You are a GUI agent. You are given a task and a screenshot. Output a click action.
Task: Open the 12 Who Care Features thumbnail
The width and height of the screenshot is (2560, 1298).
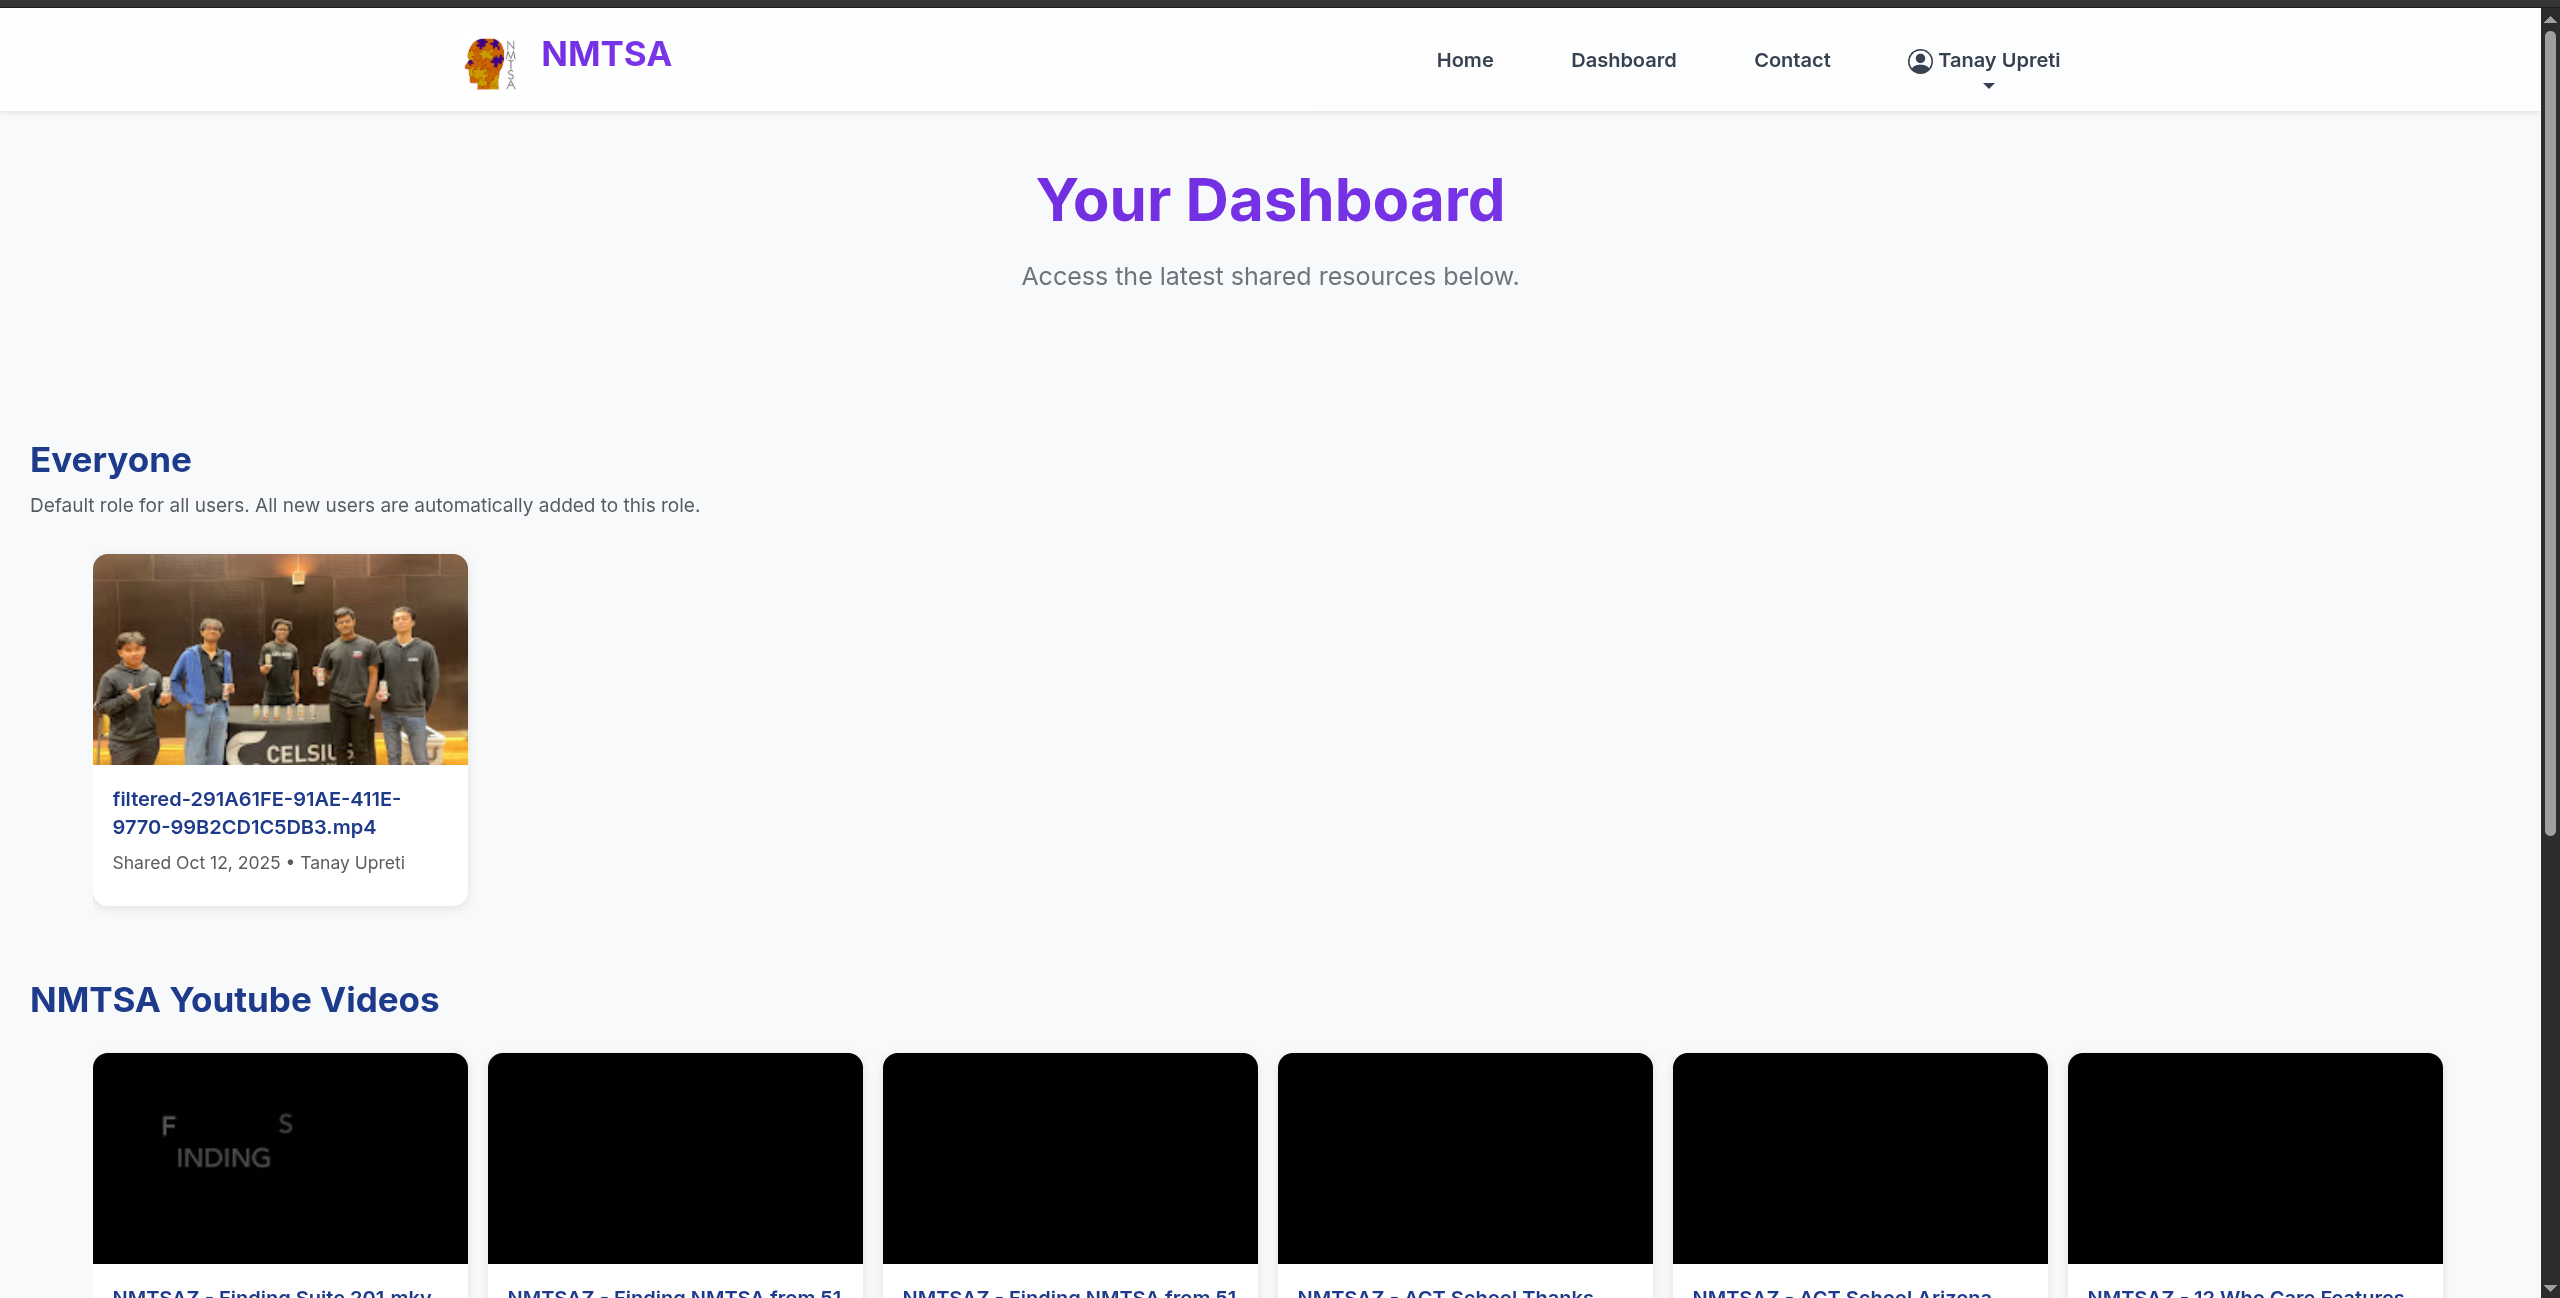2255,1157
